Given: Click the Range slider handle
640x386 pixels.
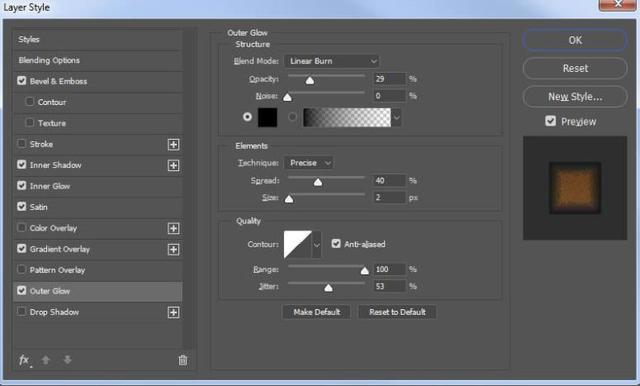Looking at the screenshot, I should 364,271.
